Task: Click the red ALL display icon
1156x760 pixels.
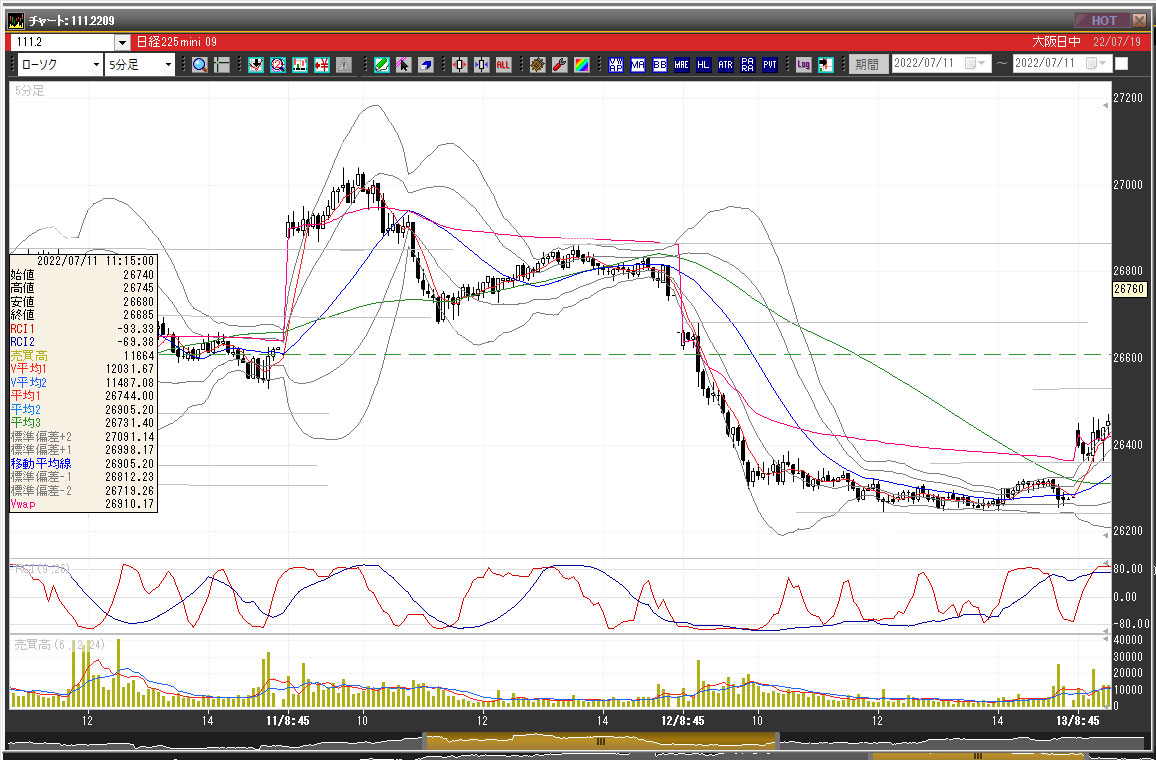Action: pyautogui.click(x=504, y=65)
